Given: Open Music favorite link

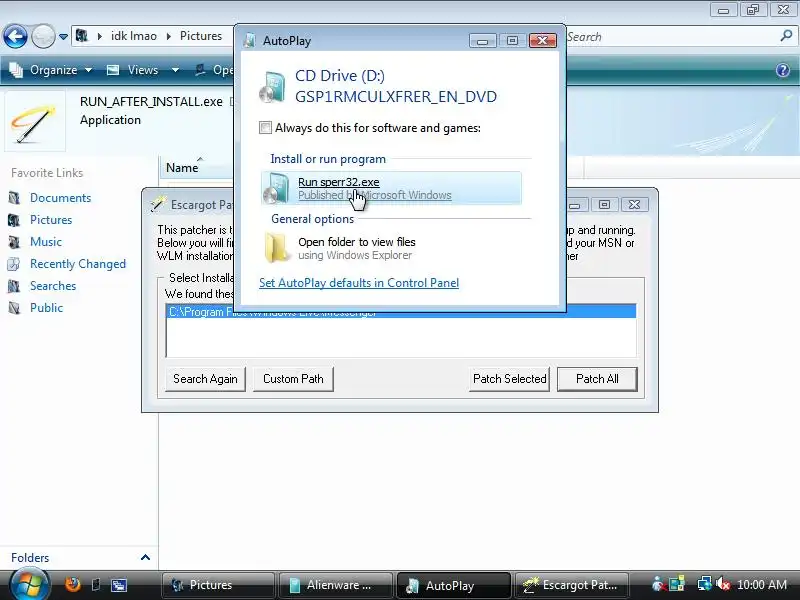Looking at the screenshot, I should pos(46,242).
